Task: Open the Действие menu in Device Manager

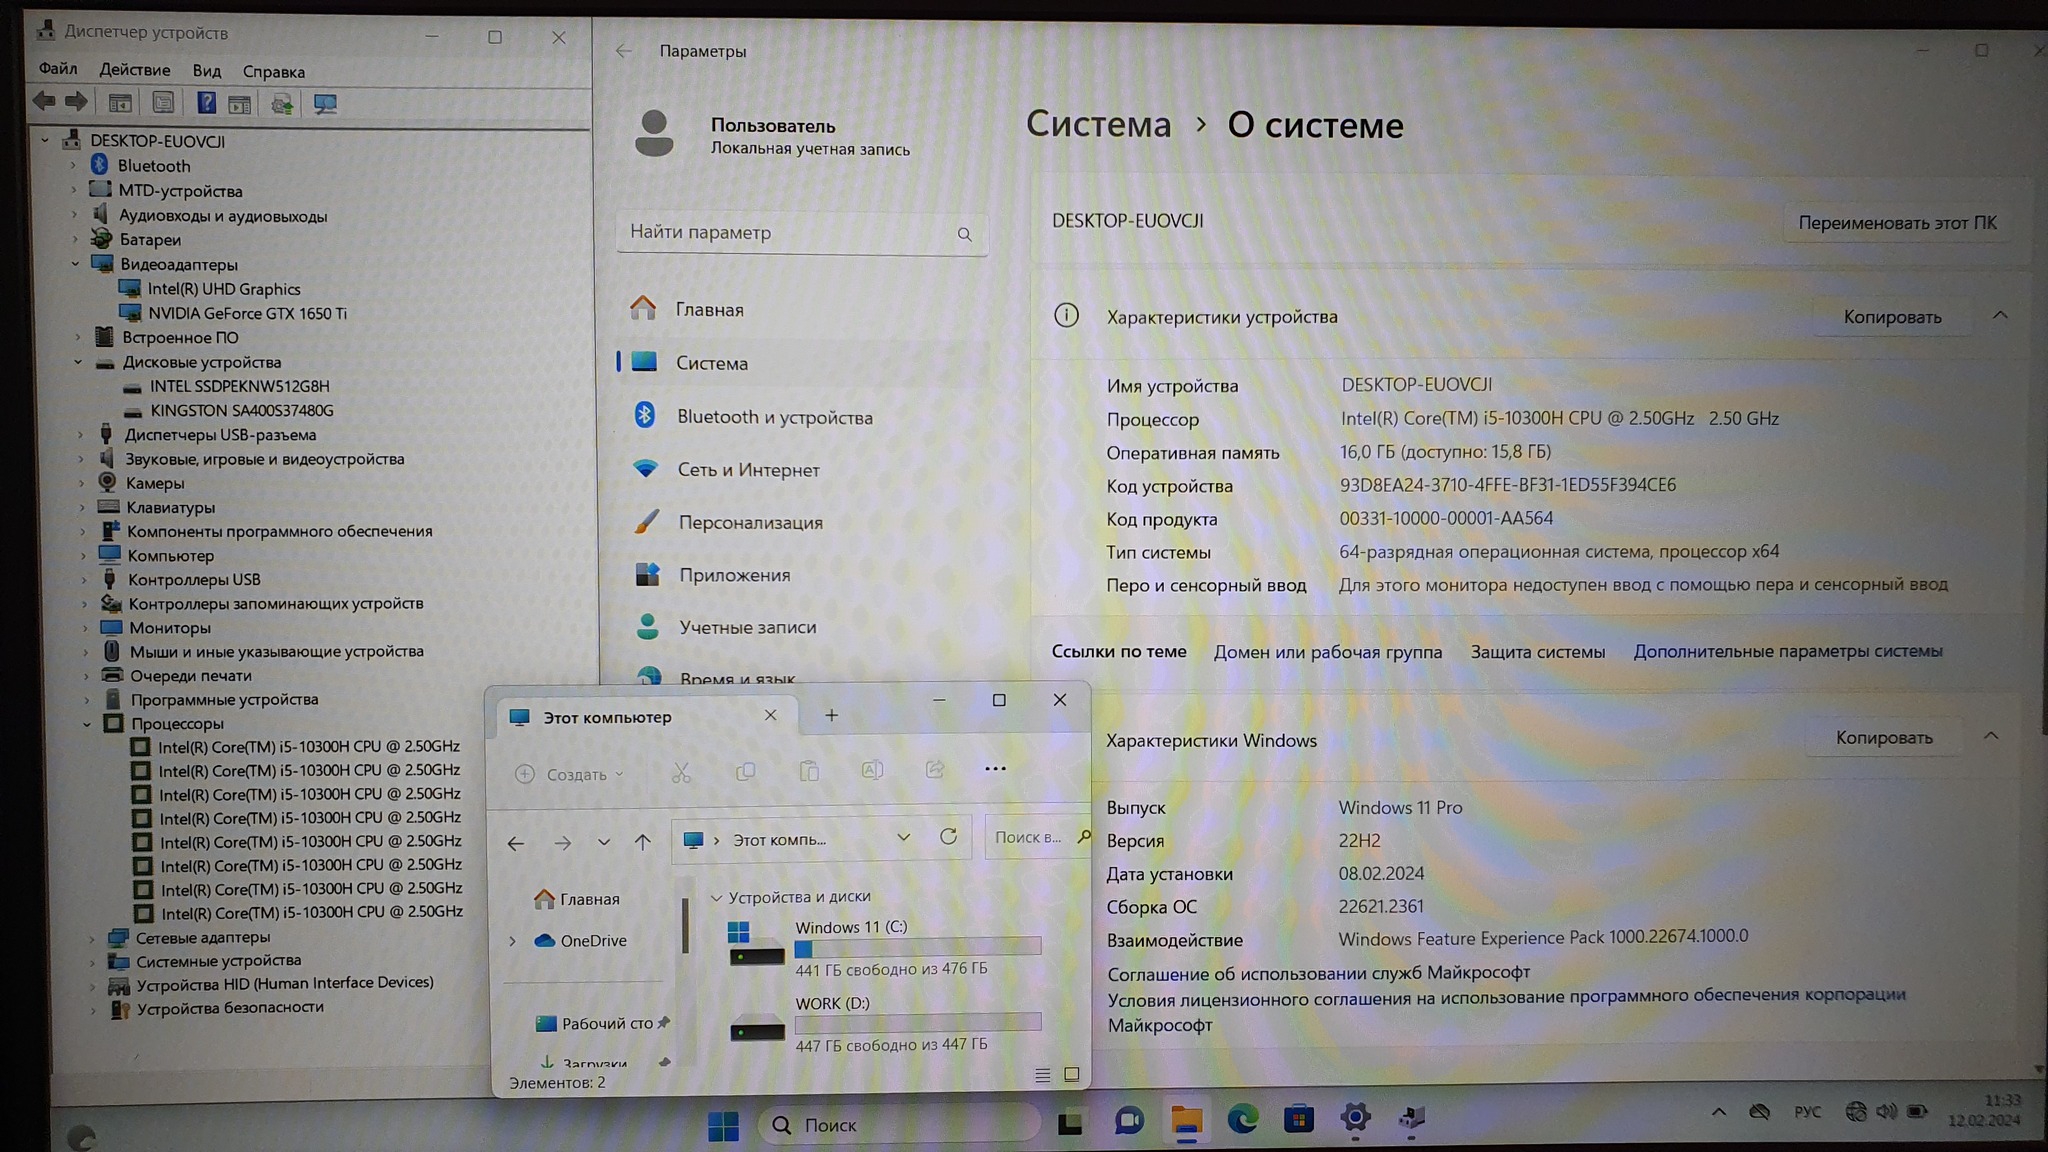Action: 134,70
